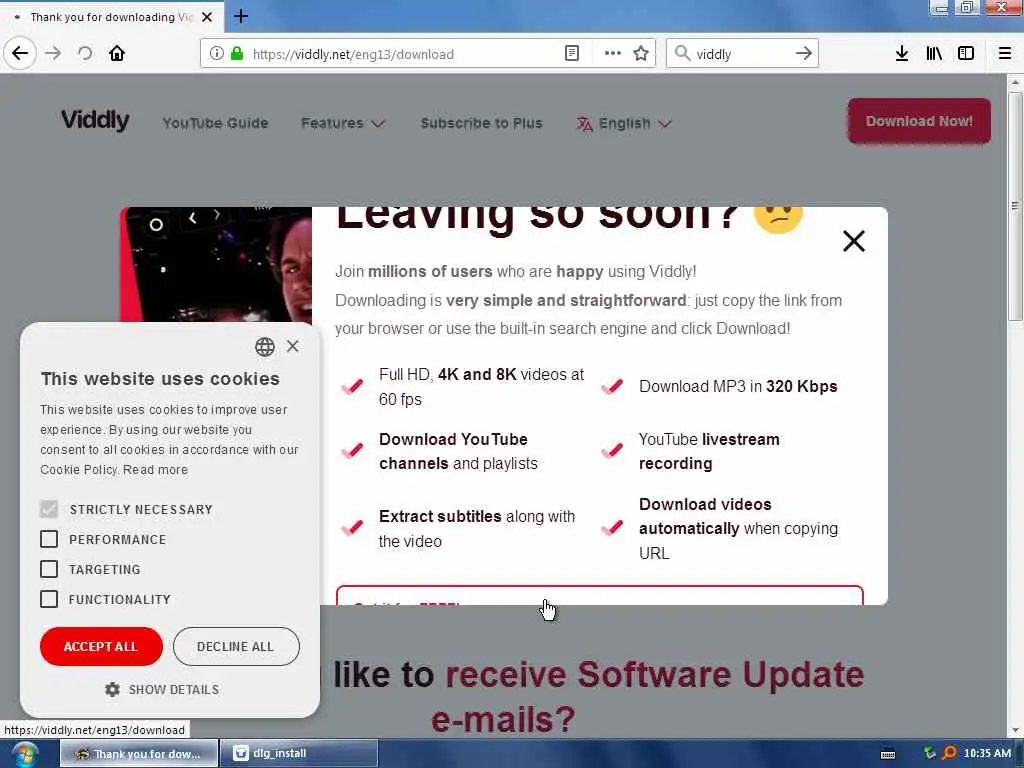Enable the Functionality cookies checkbox
1024x768 pixels.
49,599
